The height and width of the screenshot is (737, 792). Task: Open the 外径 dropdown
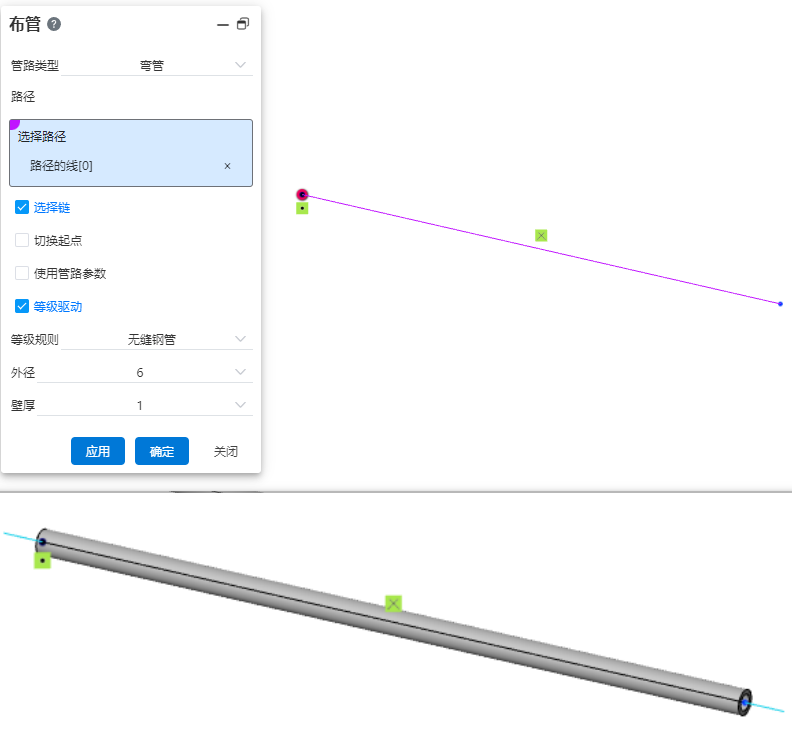pos(145,372)
